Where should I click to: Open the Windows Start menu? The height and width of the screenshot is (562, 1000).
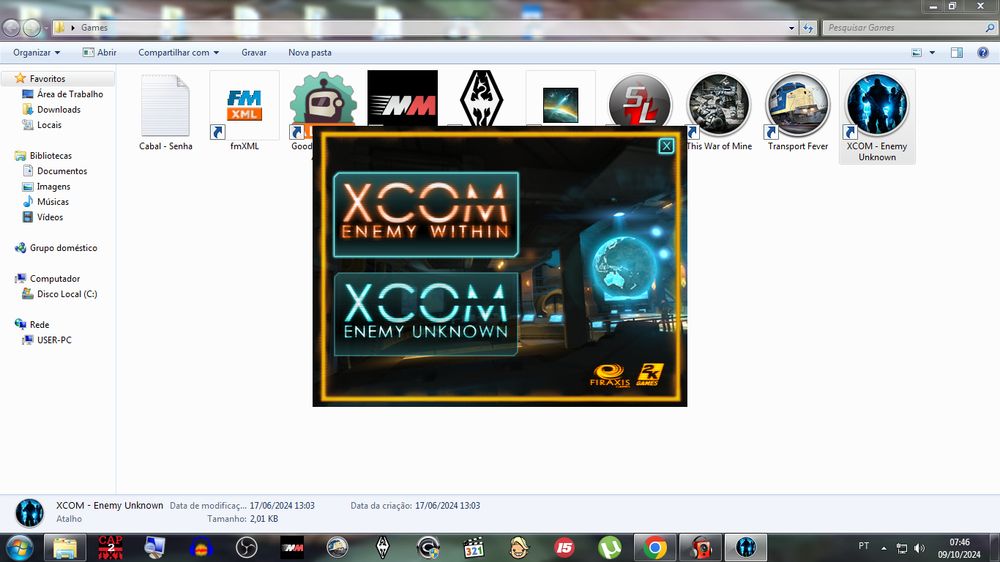20,547
